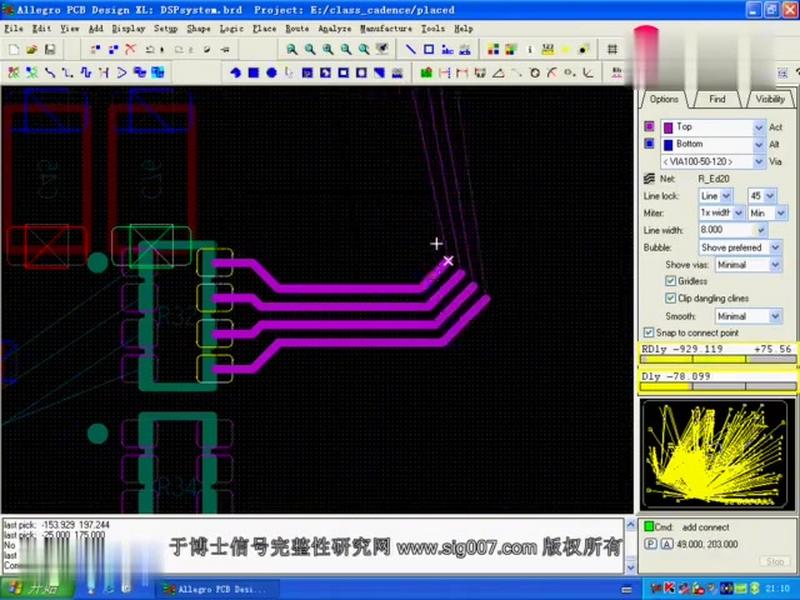Select the Delete tool from the toolbar
Viewport: 800px width, 600px height.
pos(131,49)
